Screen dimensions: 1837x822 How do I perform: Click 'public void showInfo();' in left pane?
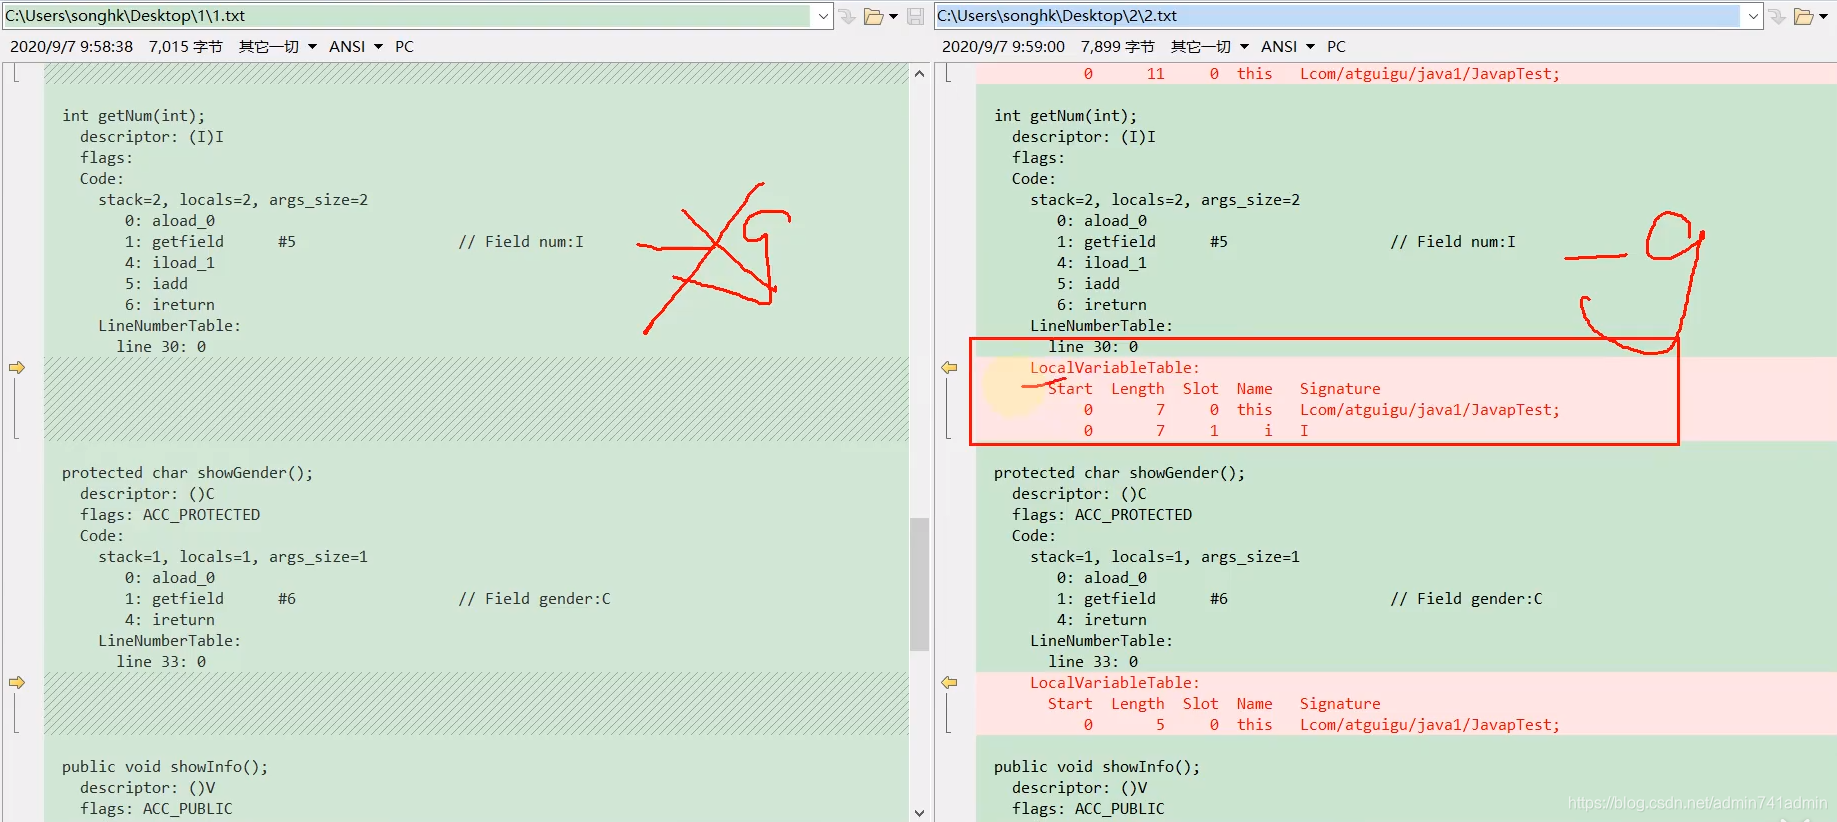(165, 767)
